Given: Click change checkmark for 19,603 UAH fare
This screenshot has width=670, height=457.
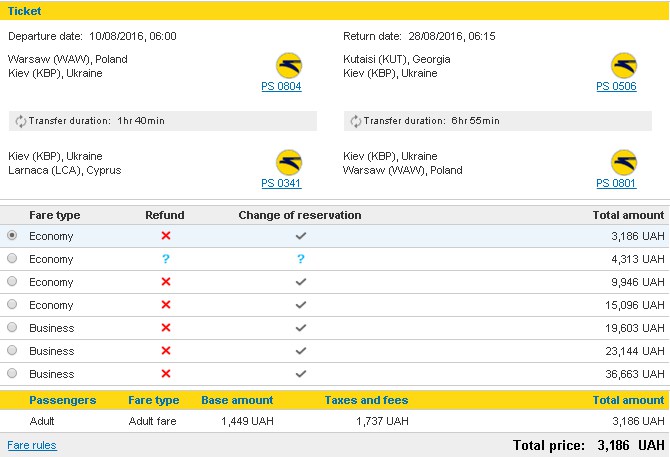Looking at the screenshot, I should pos(301,328).
